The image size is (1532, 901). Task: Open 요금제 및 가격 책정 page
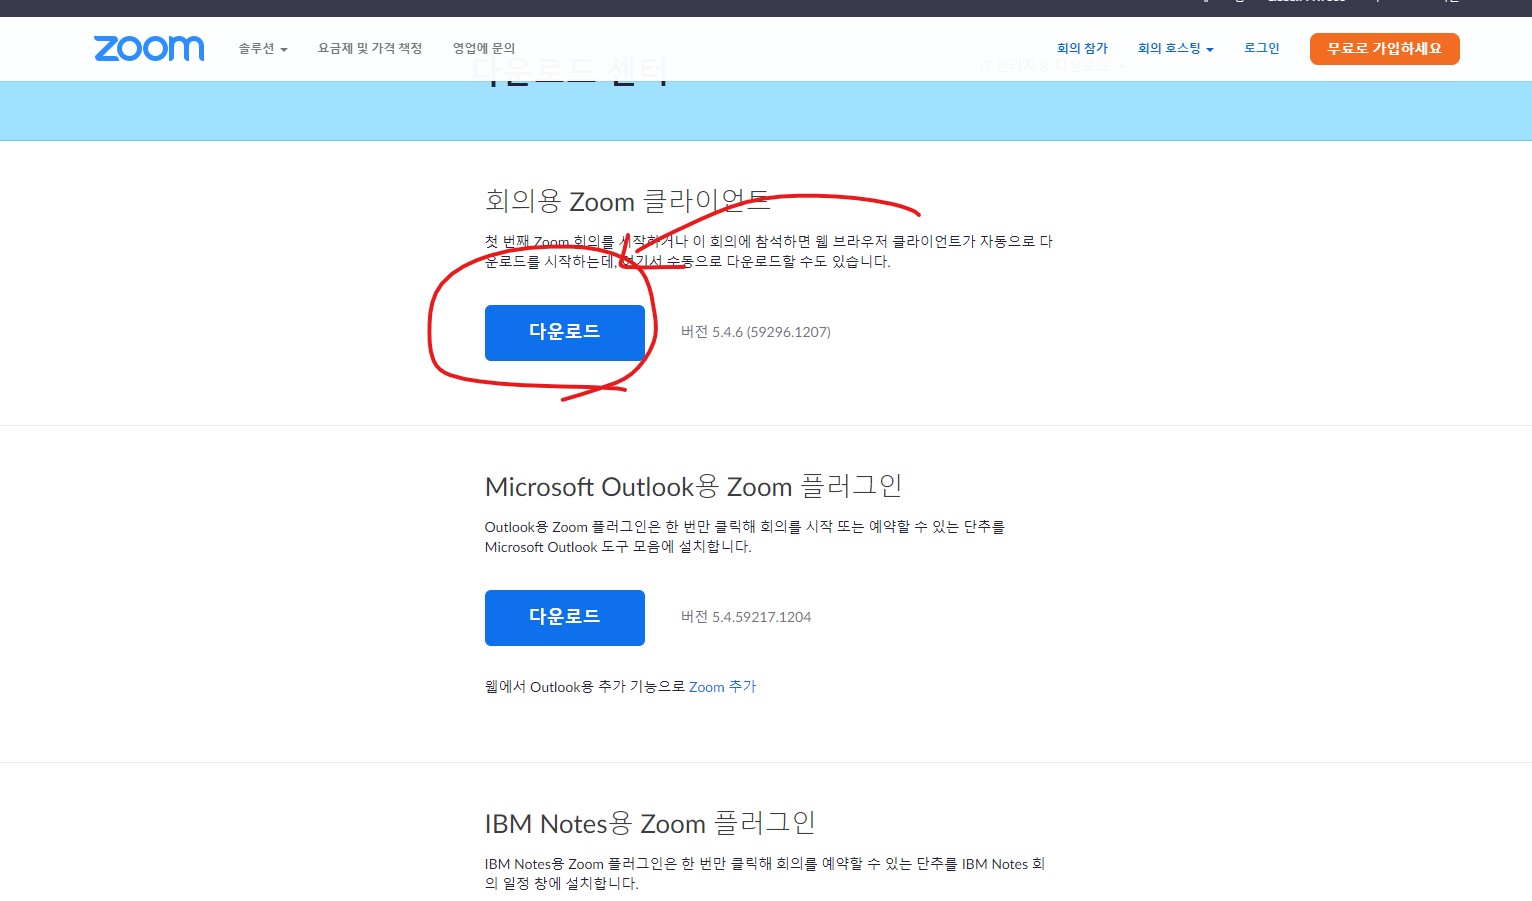(x=370, y=48)
